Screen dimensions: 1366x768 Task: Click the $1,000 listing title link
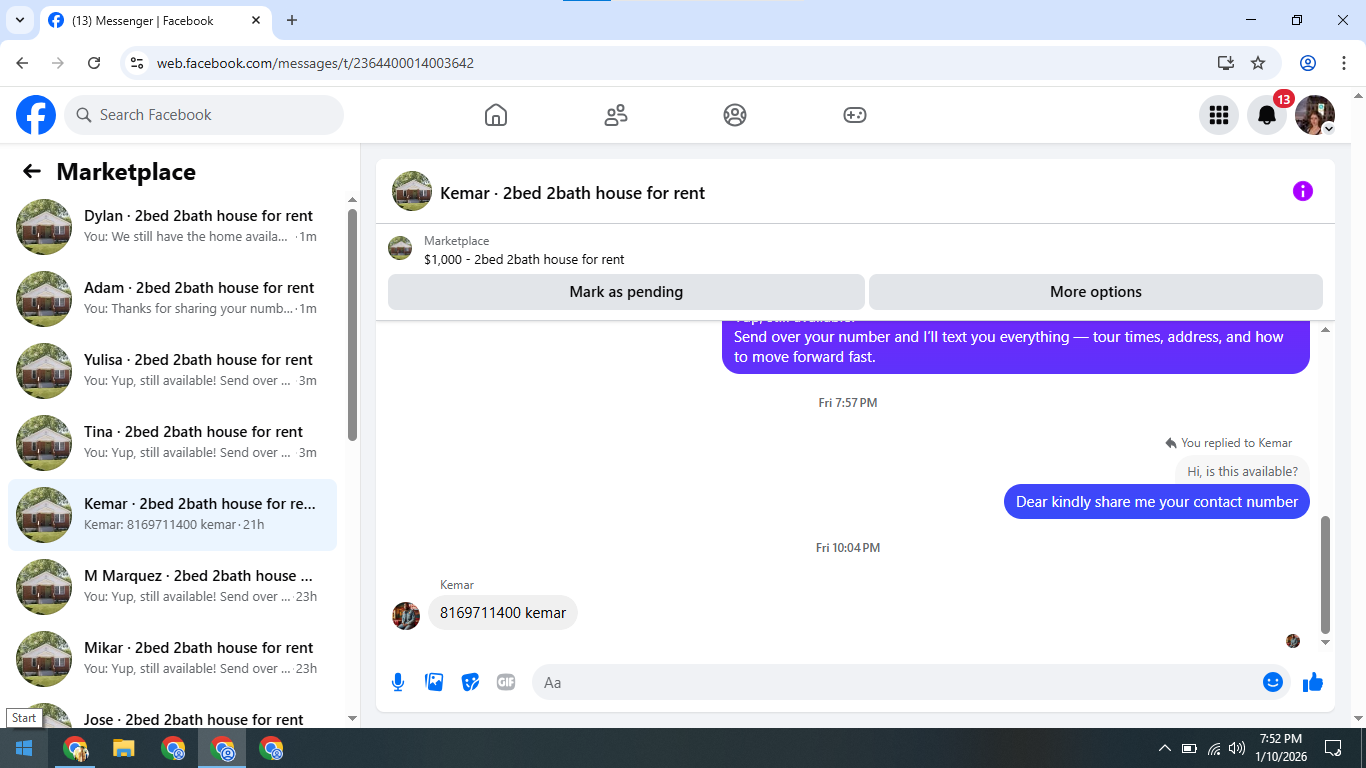click(524, 259)
